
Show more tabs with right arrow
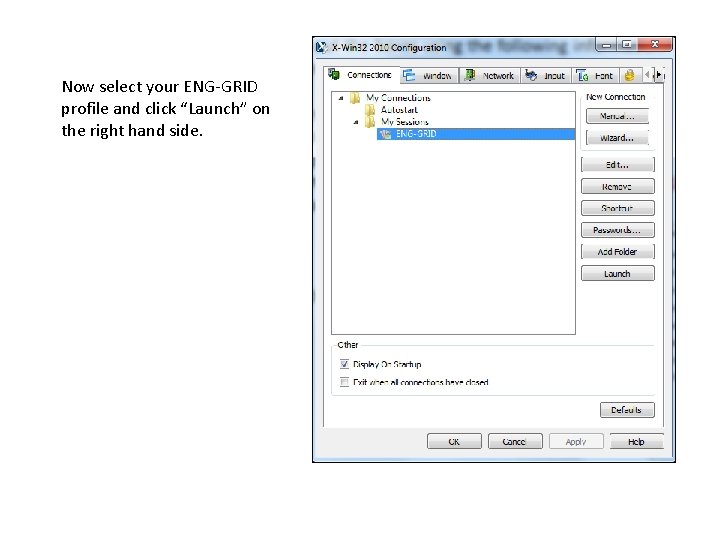(658, 74)
